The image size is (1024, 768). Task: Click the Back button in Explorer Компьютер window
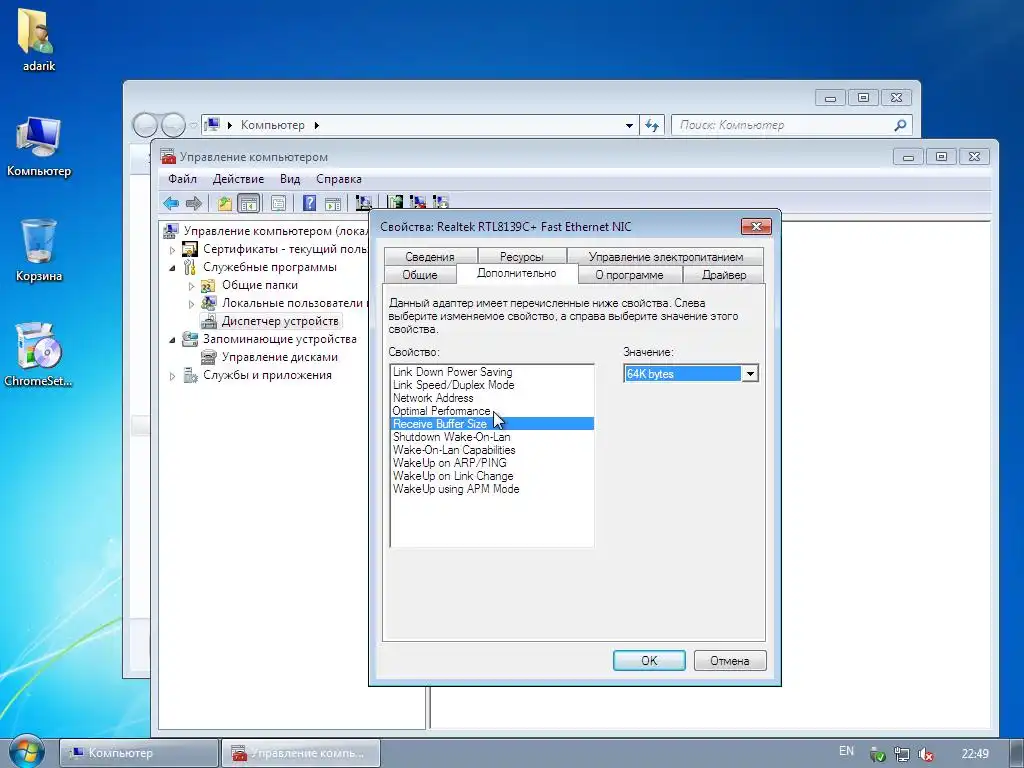click(x=145, y=125)
